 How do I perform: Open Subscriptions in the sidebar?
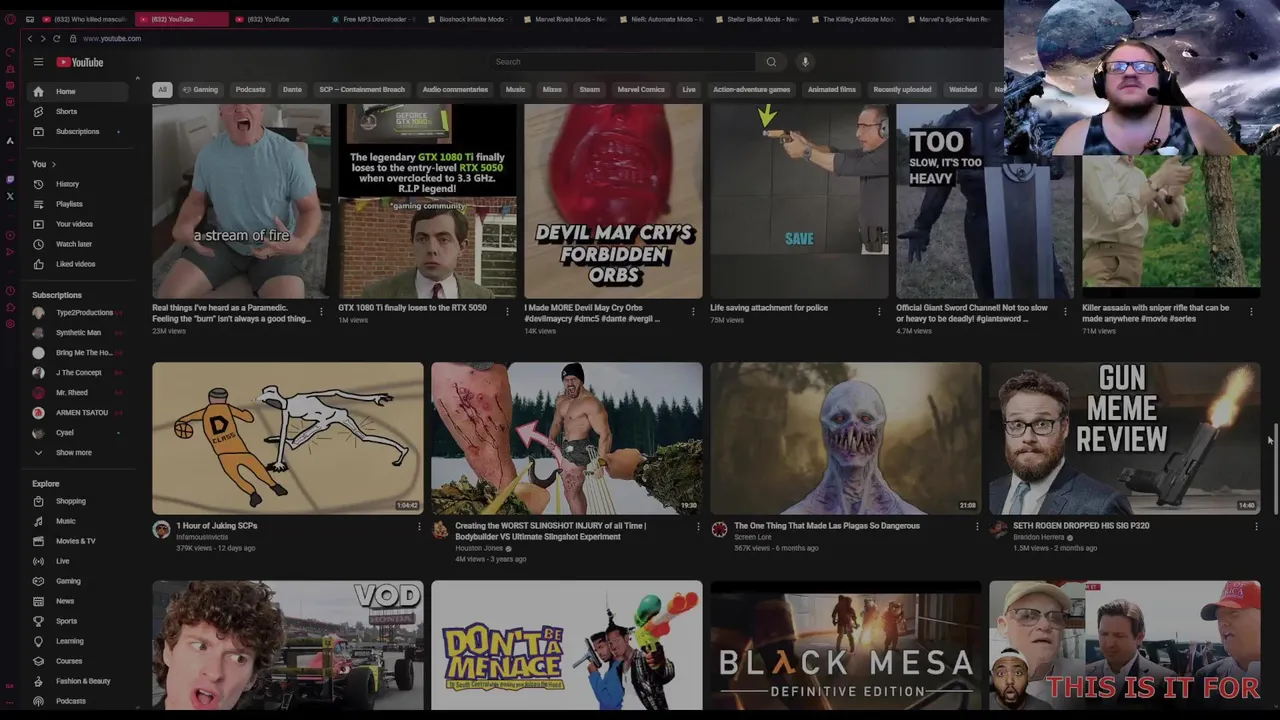(x=80, y=131)
